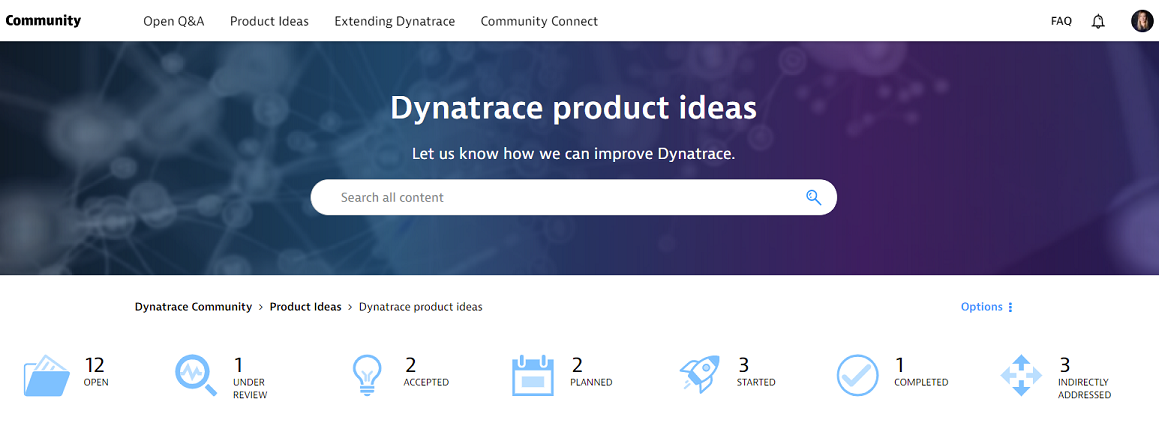
Task: Follow Dynatrace Community breadcrumb link
Action: click(193, 307)
